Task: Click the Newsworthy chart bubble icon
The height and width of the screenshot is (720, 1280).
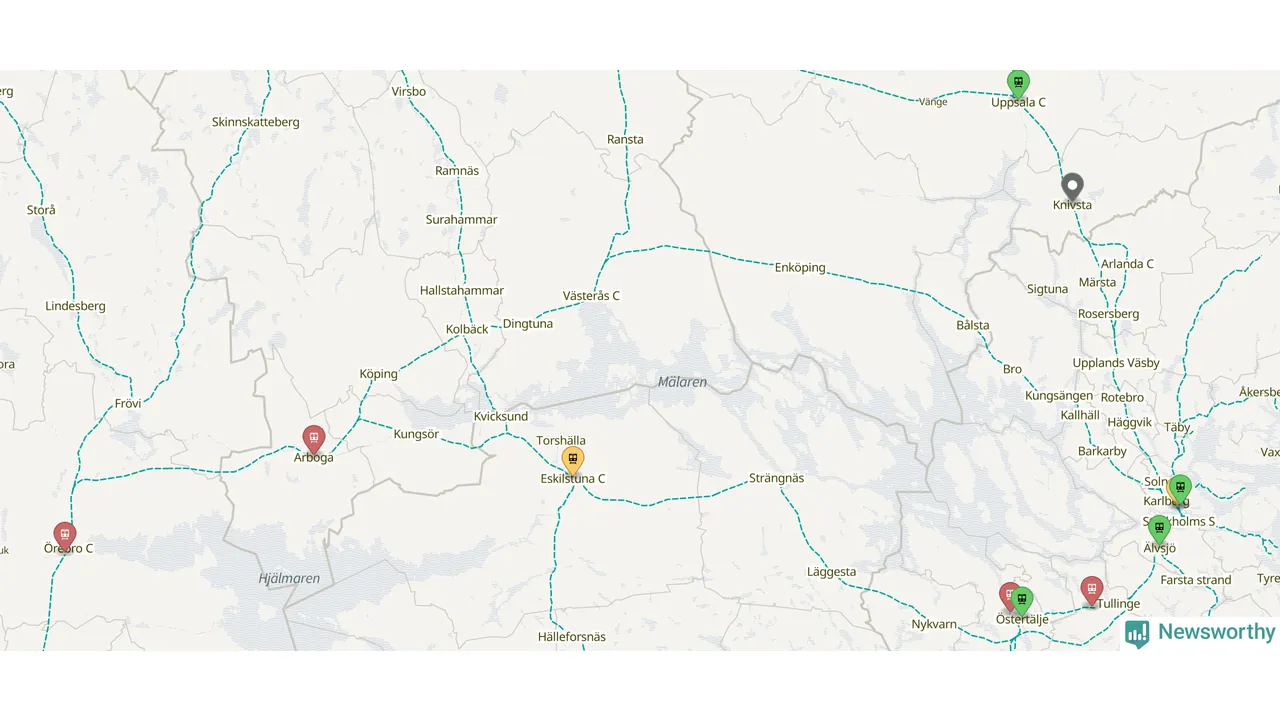Action: click(1137, 634)
